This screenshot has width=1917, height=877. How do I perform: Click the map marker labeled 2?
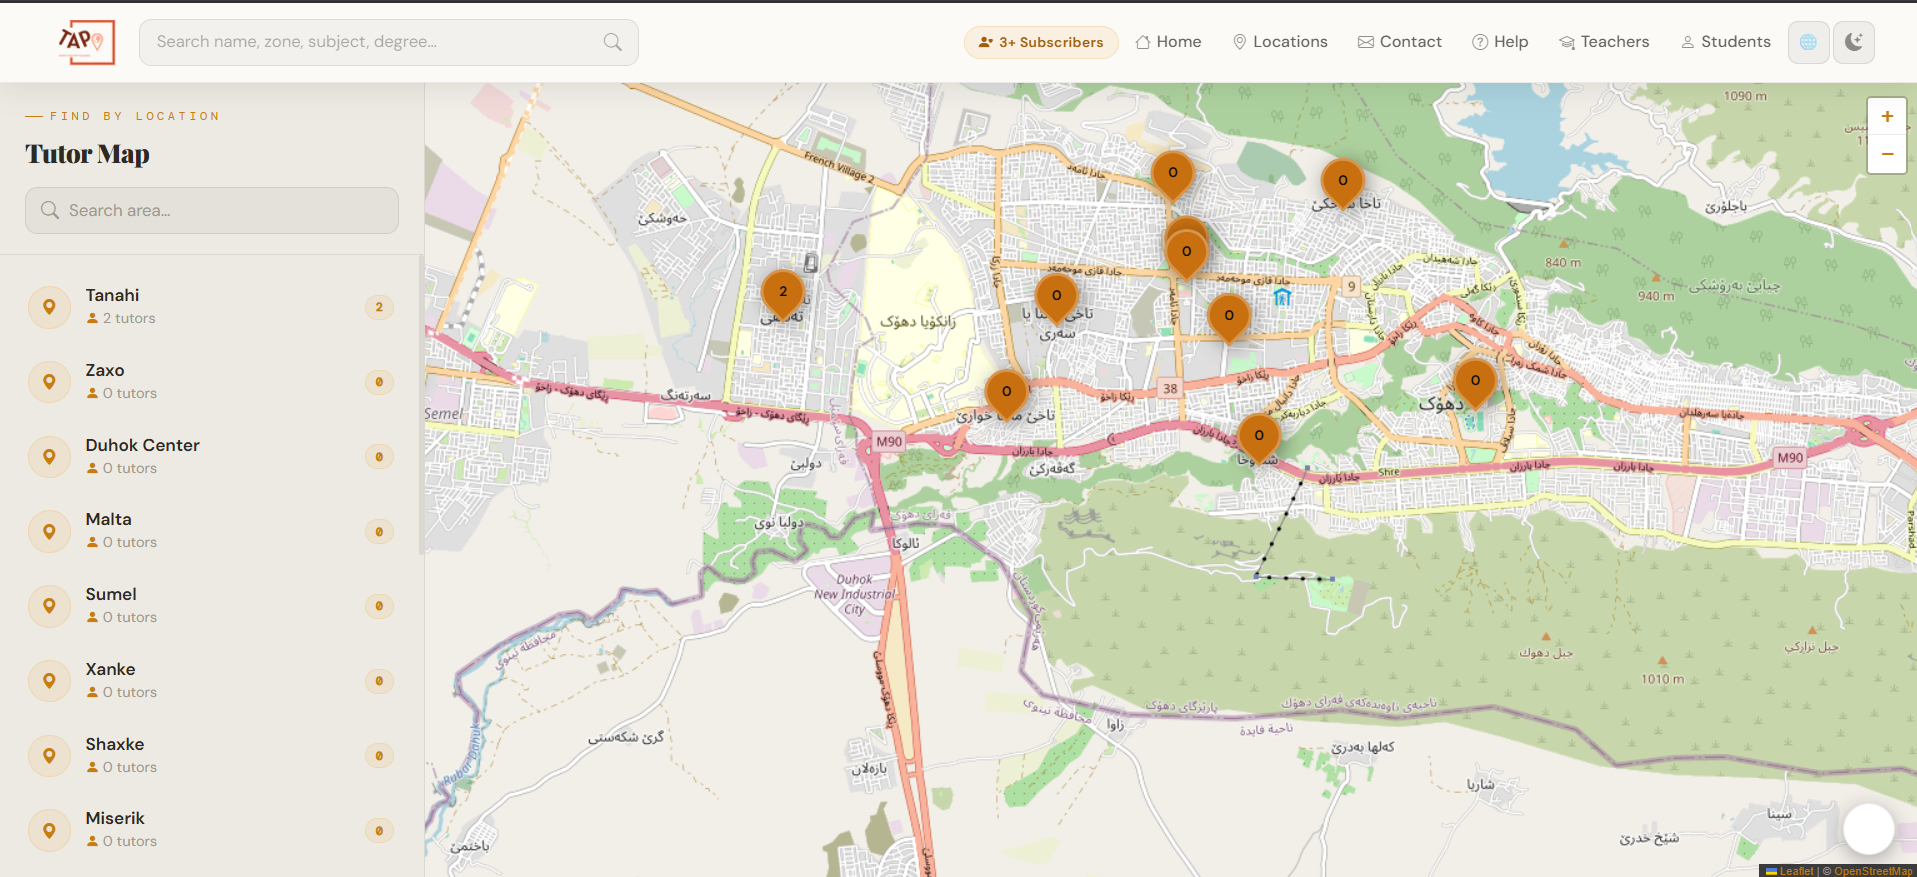(x=783, y=295)
